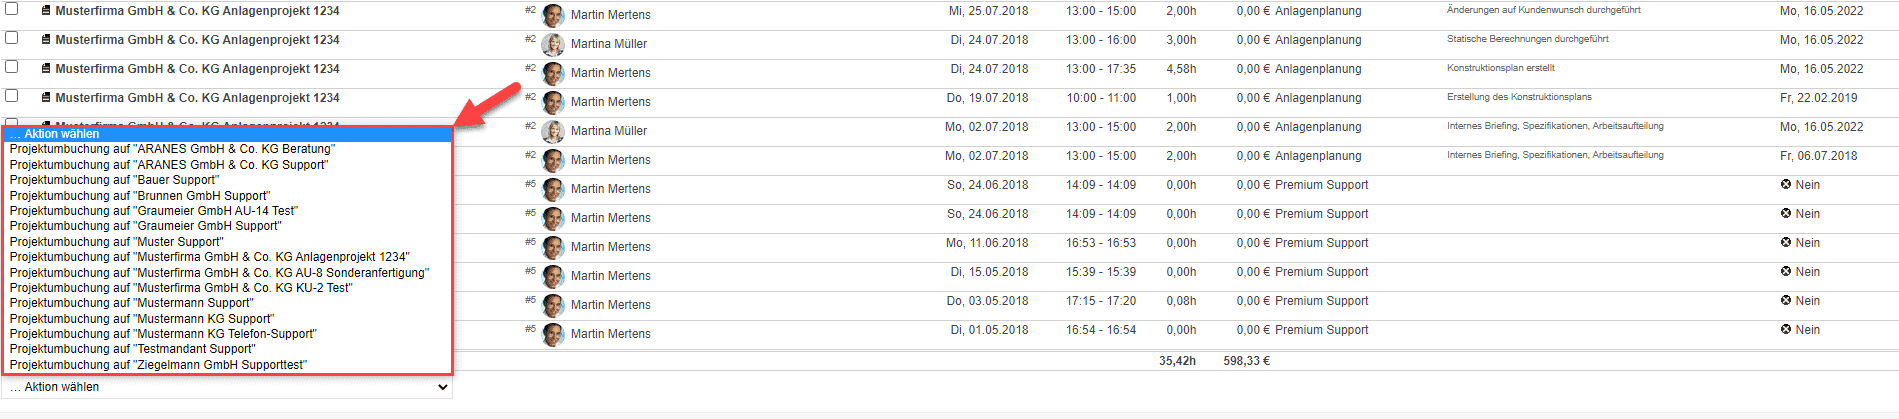Pick Projektumbuchung auf "Ziegelmann GmbH Supporttest"
The height and width of the screenshot is (419, 1899).
tap(158, 365)
